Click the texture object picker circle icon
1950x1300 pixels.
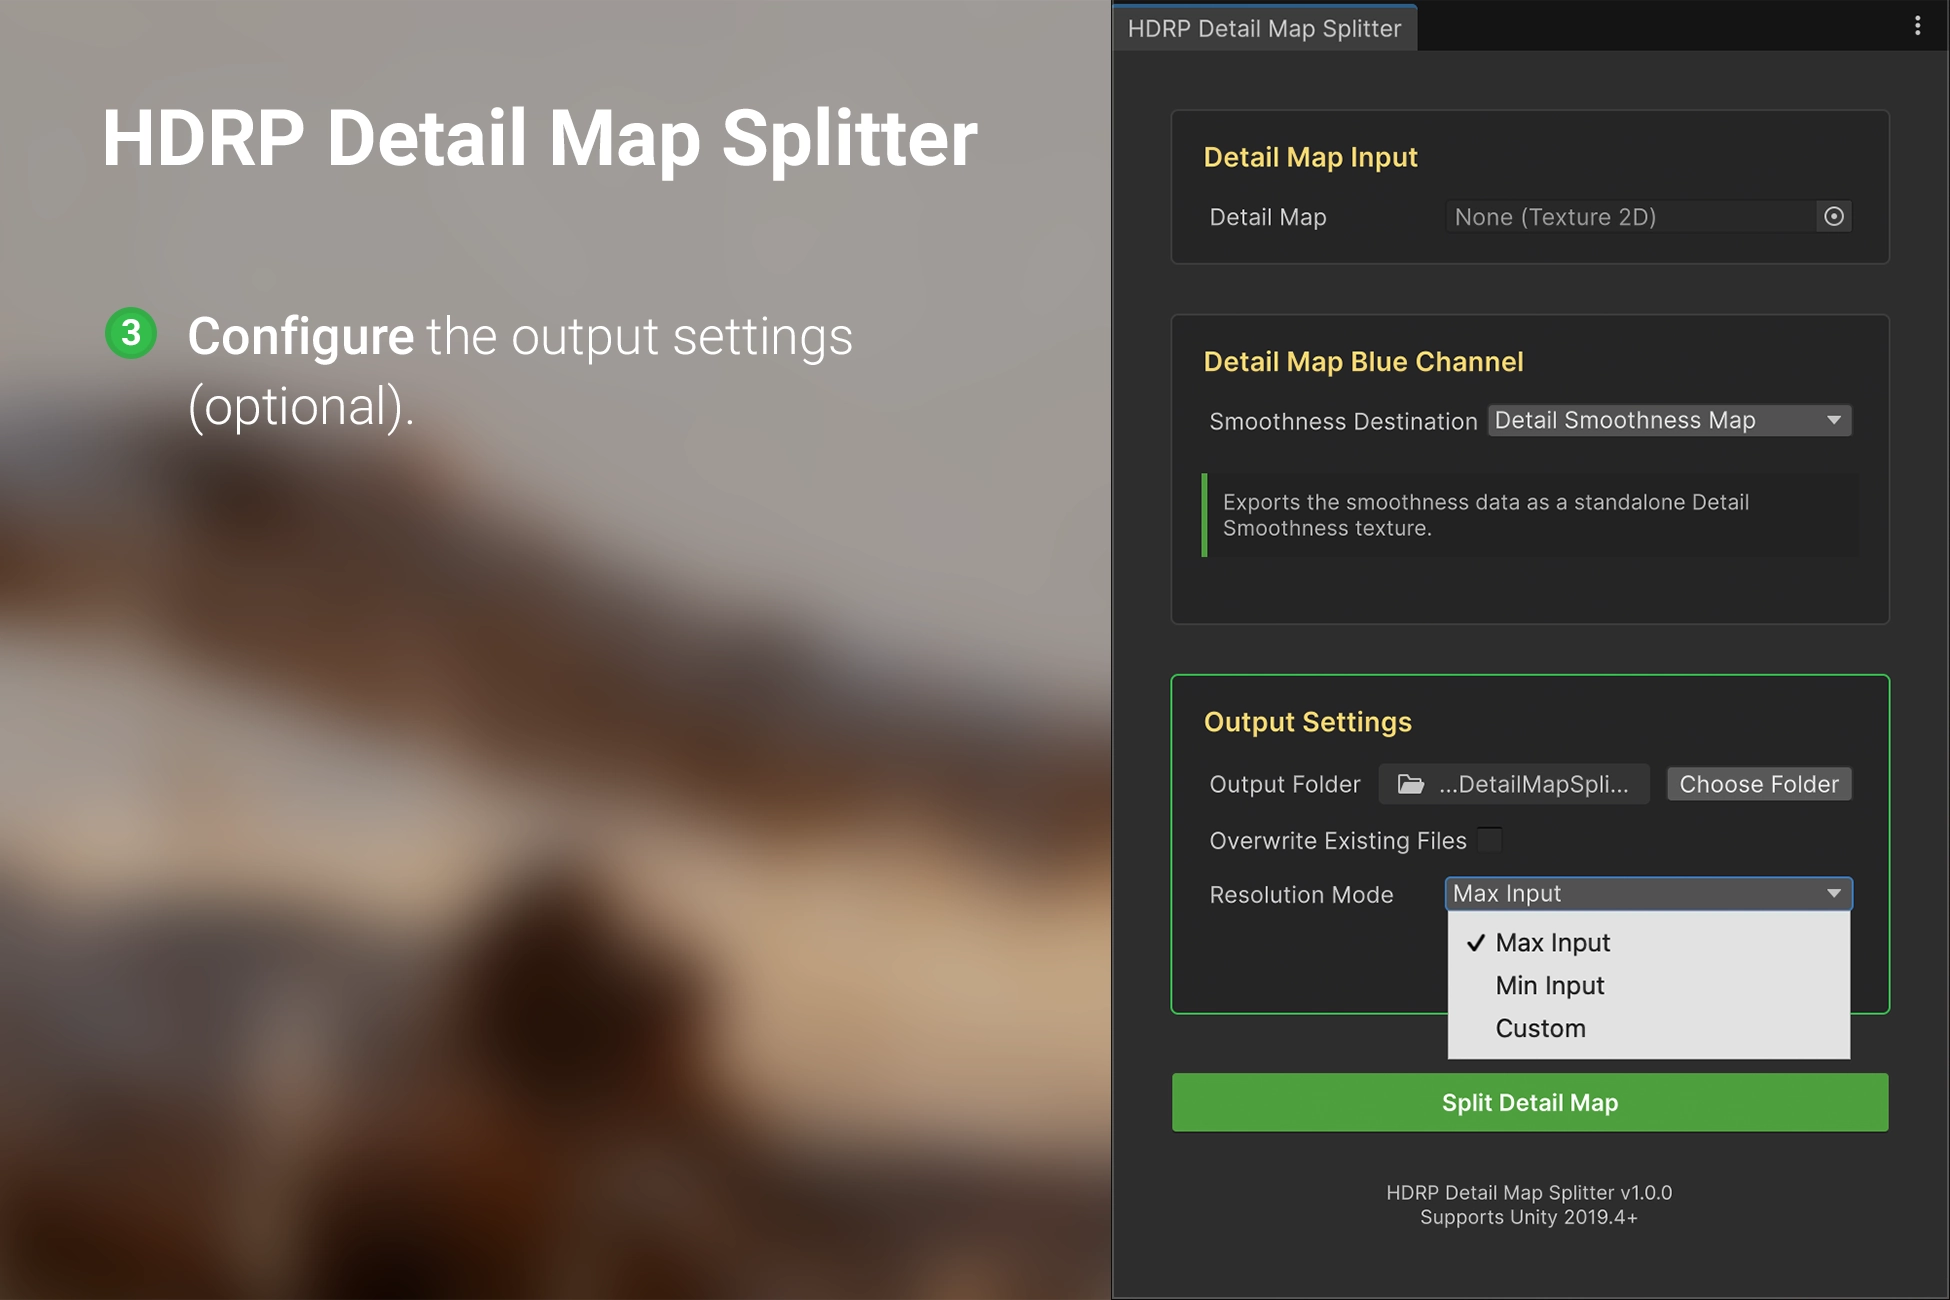(x=1833, y=217)
